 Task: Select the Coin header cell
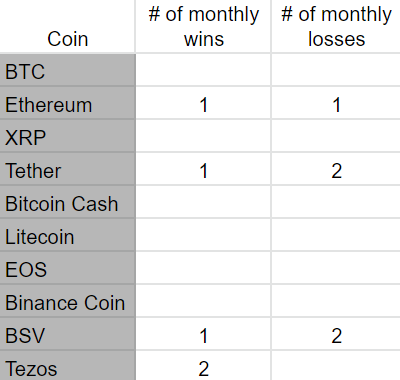(67, 26)
